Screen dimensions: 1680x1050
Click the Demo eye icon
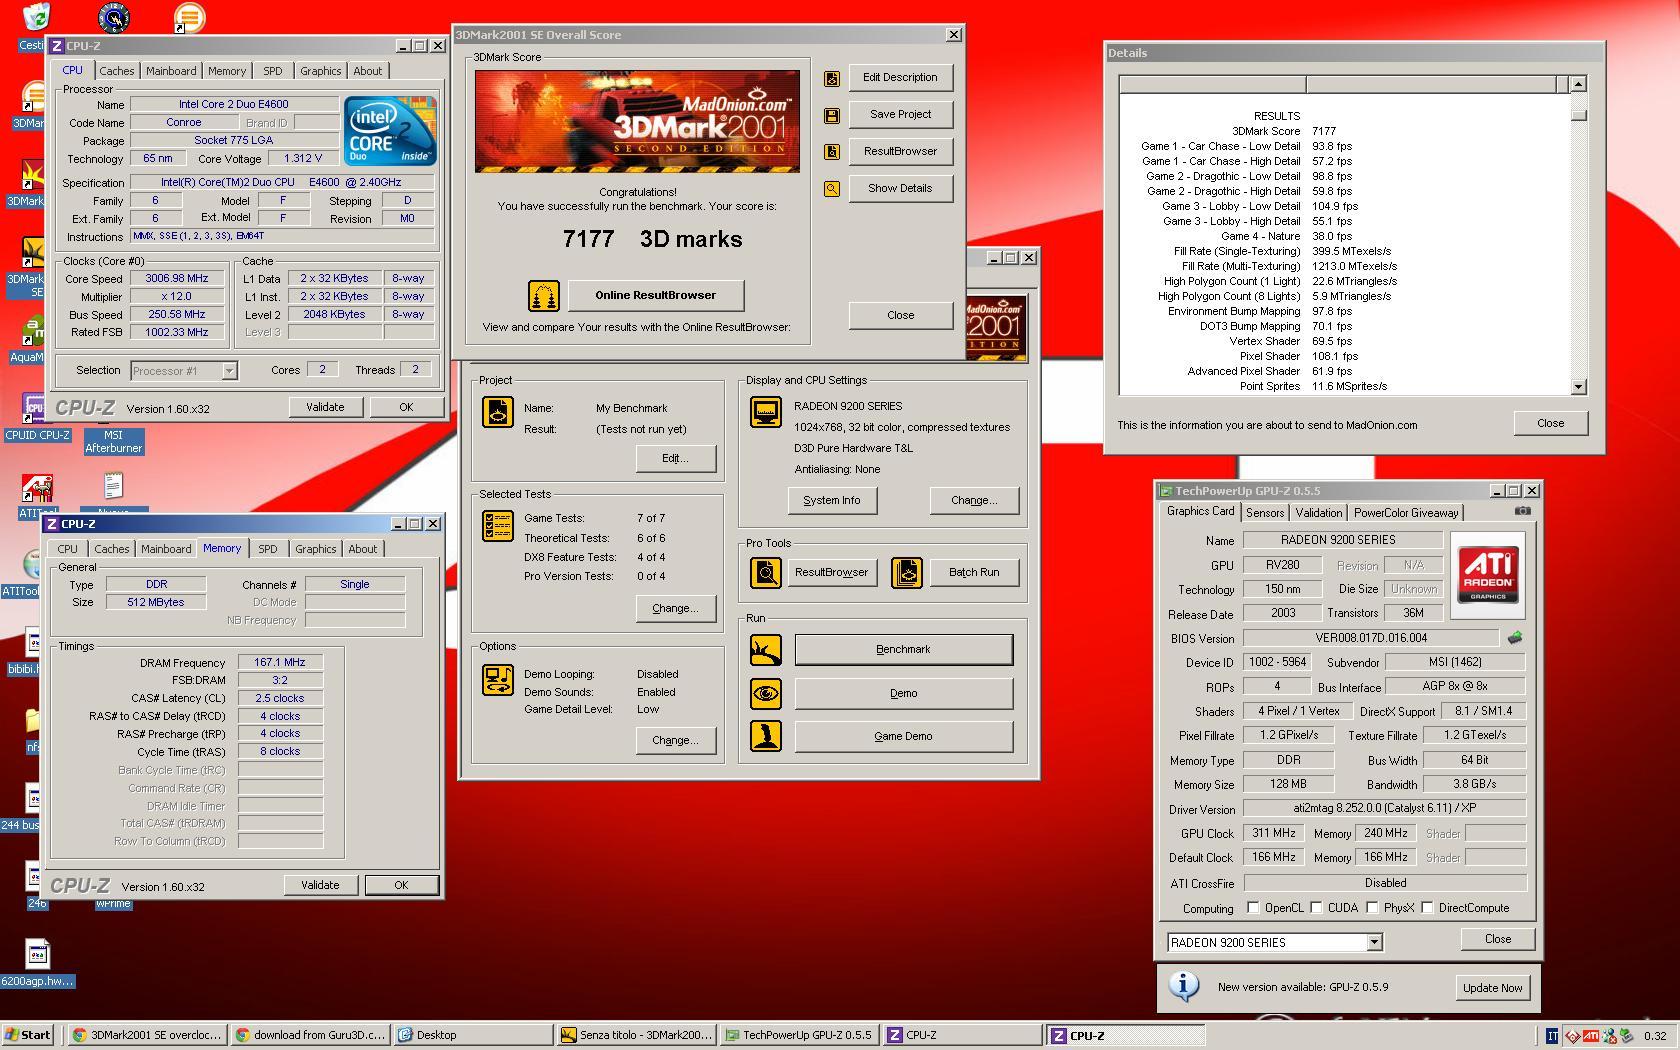765,693
